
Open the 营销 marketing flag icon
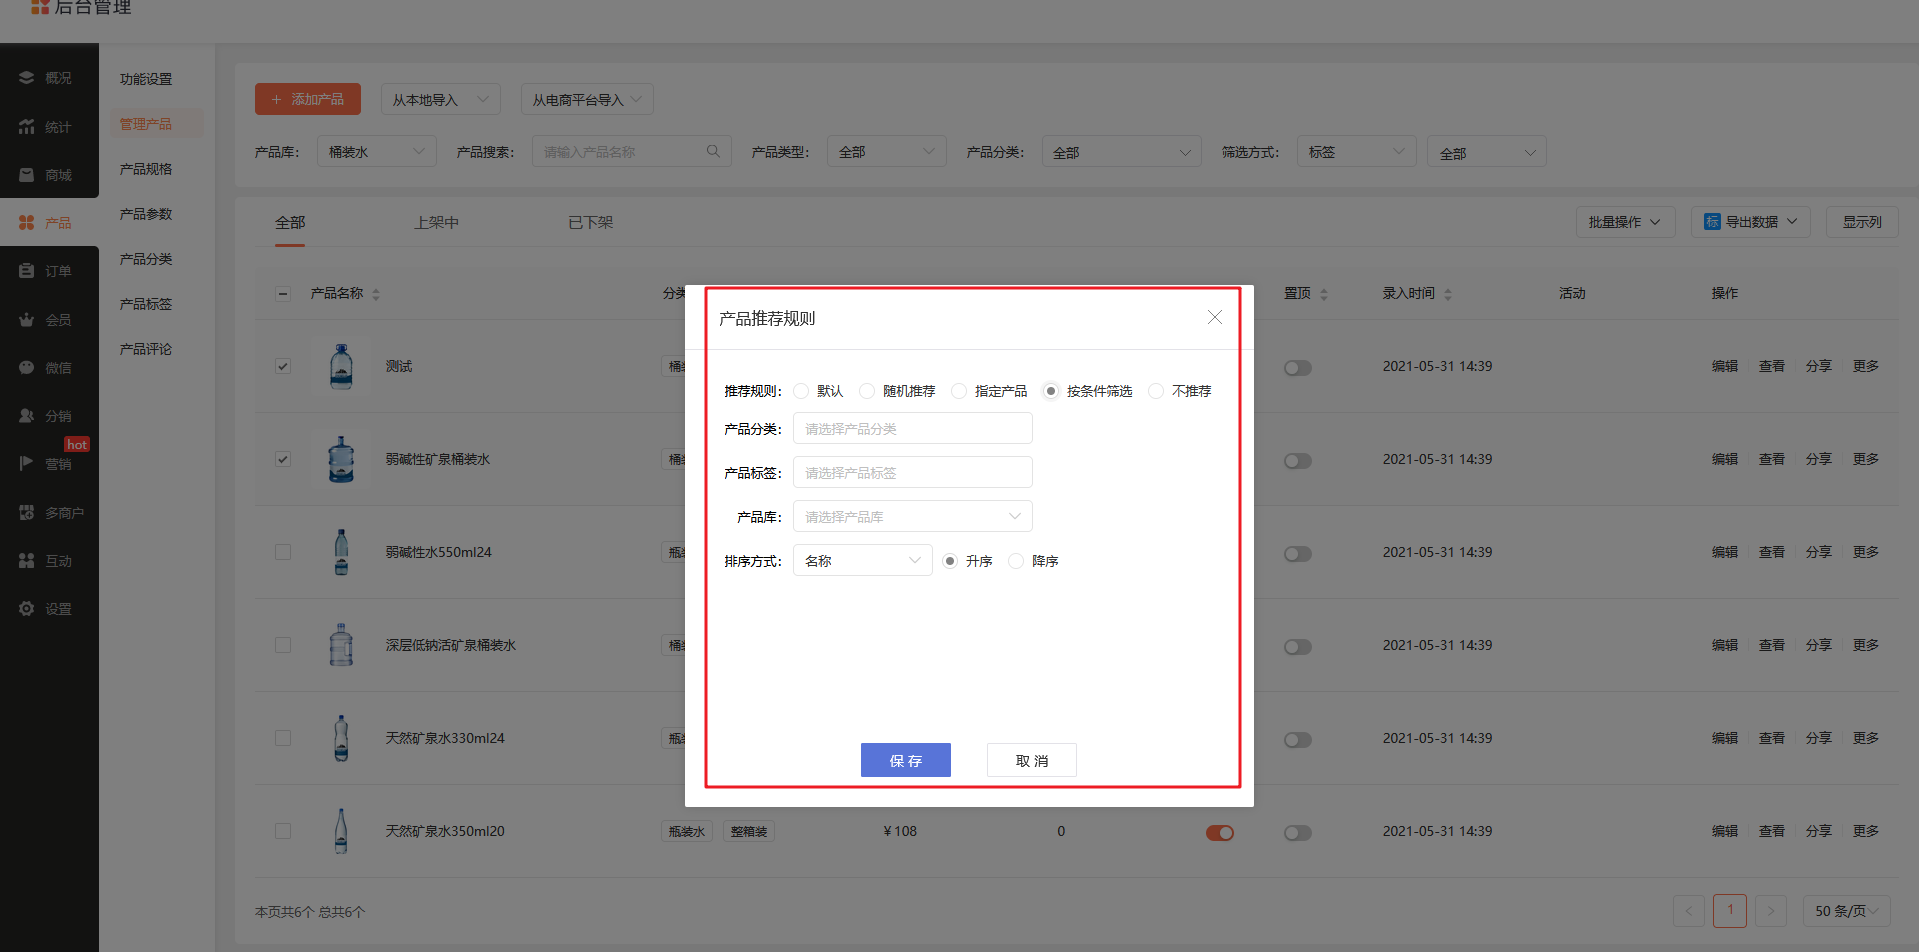pos(27,464)
